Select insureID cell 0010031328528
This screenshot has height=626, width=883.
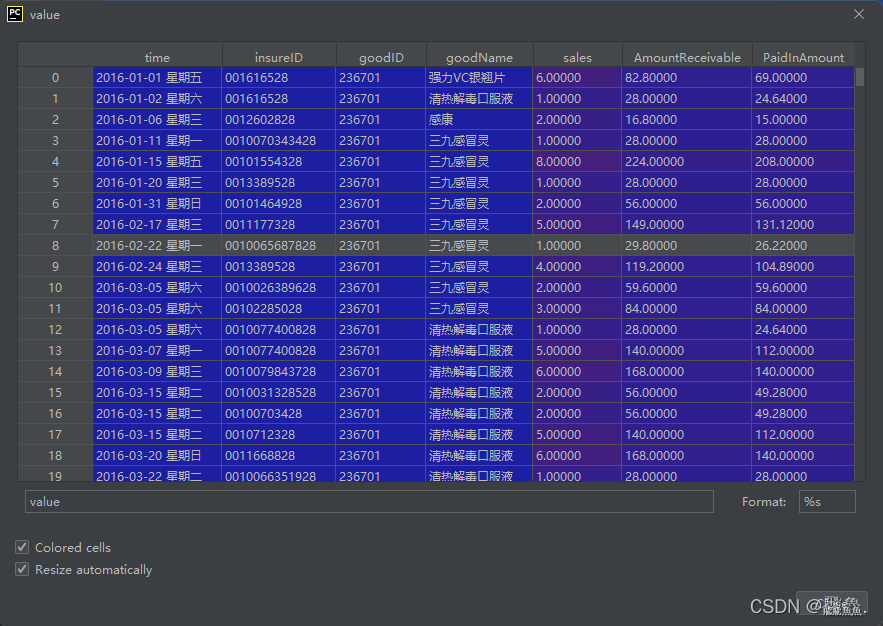pos(279,392)
